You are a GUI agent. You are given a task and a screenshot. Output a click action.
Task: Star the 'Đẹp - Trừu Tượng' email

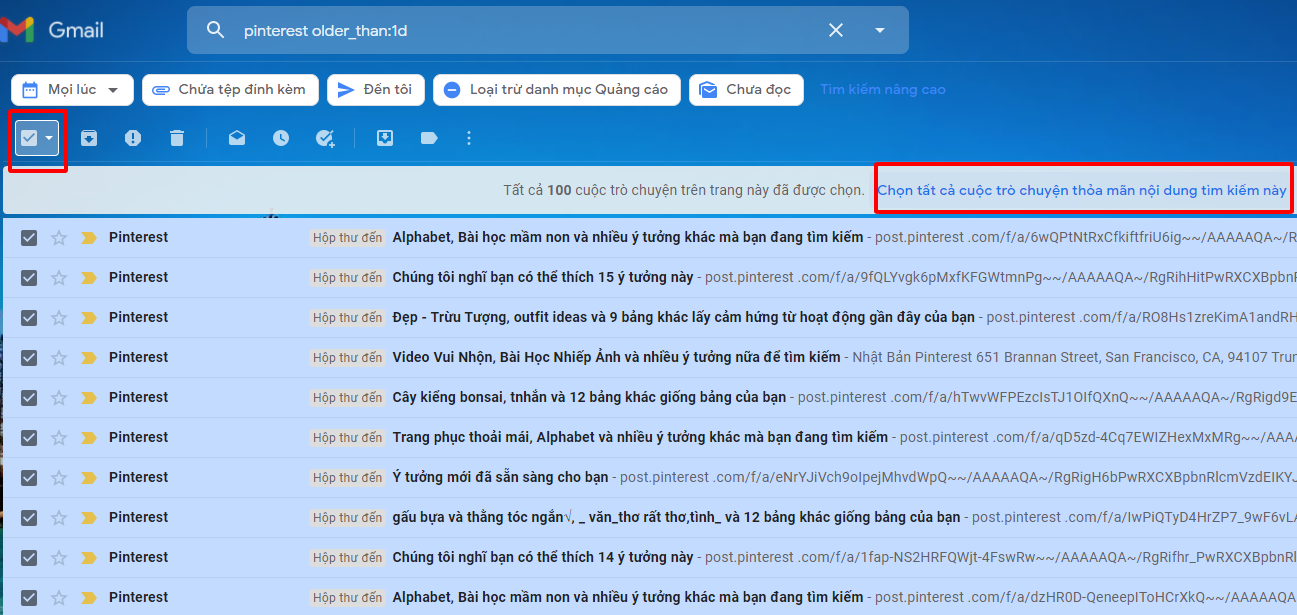point(59,317)
